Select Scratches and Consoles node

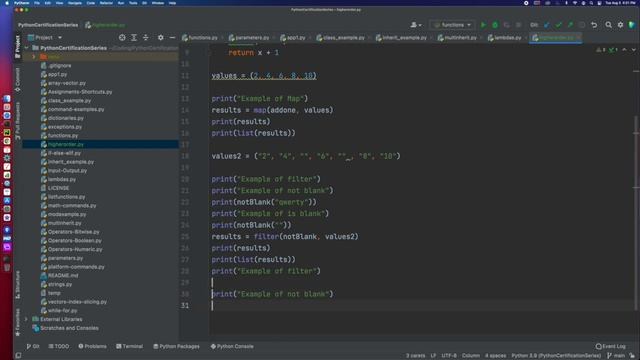tap(69, 328)
